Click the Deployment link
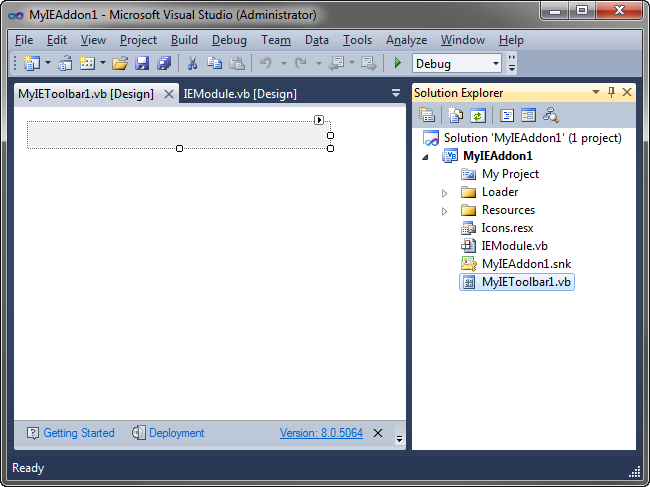Viewport: 650px width, 487px height. (x=177, y=433)
